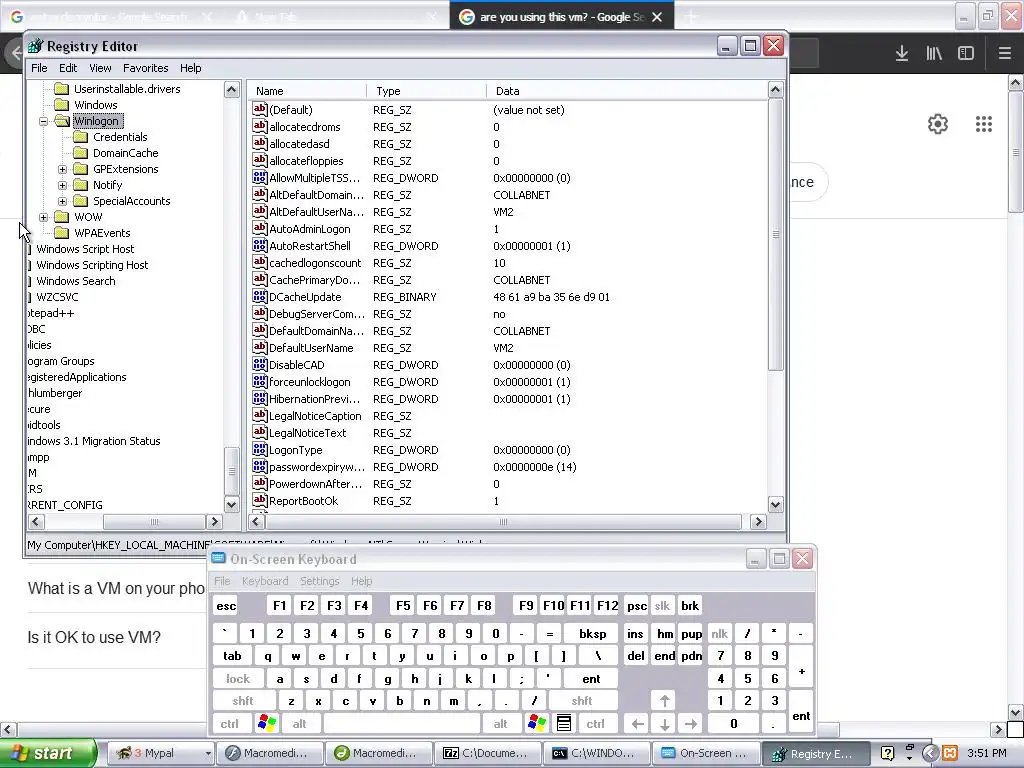Image resolution: width=1024 pixels, height=768 pixels.
Task: Toggle the slk key on On-Screen Keyboard
Action: (662, 605)
